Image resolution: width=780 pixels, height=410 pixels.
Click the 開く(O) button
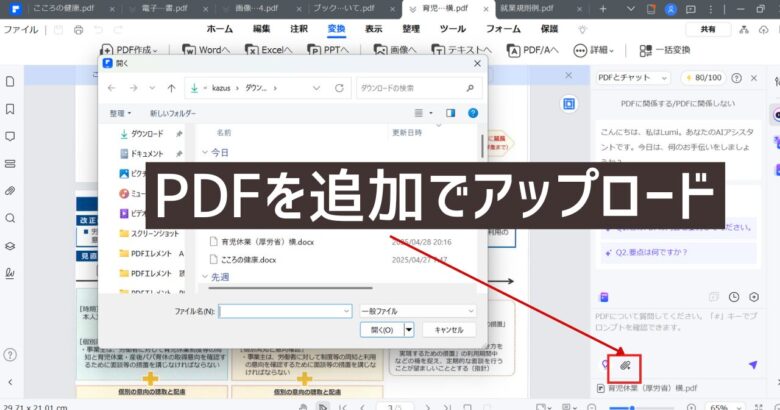[382, 330]
